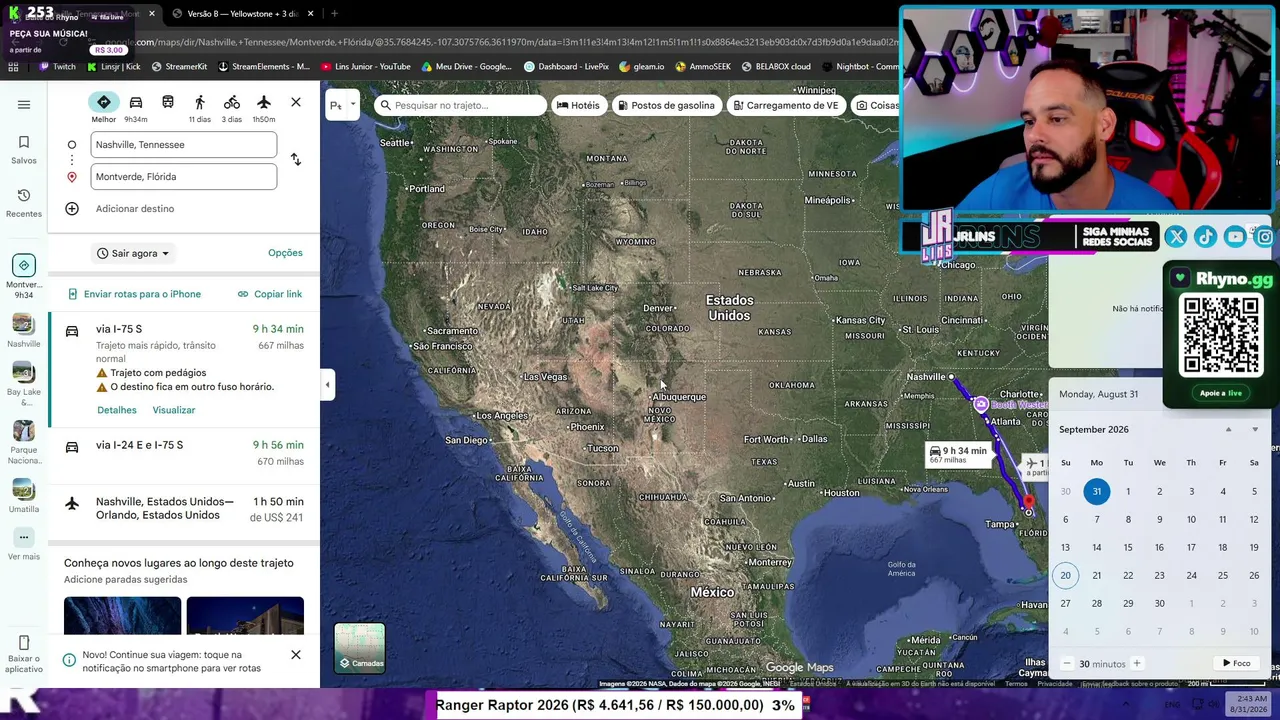The height and width of the screenshot is (720, 1280).
Task: Select the 15th in the calendar
Action: [1128, 547]
